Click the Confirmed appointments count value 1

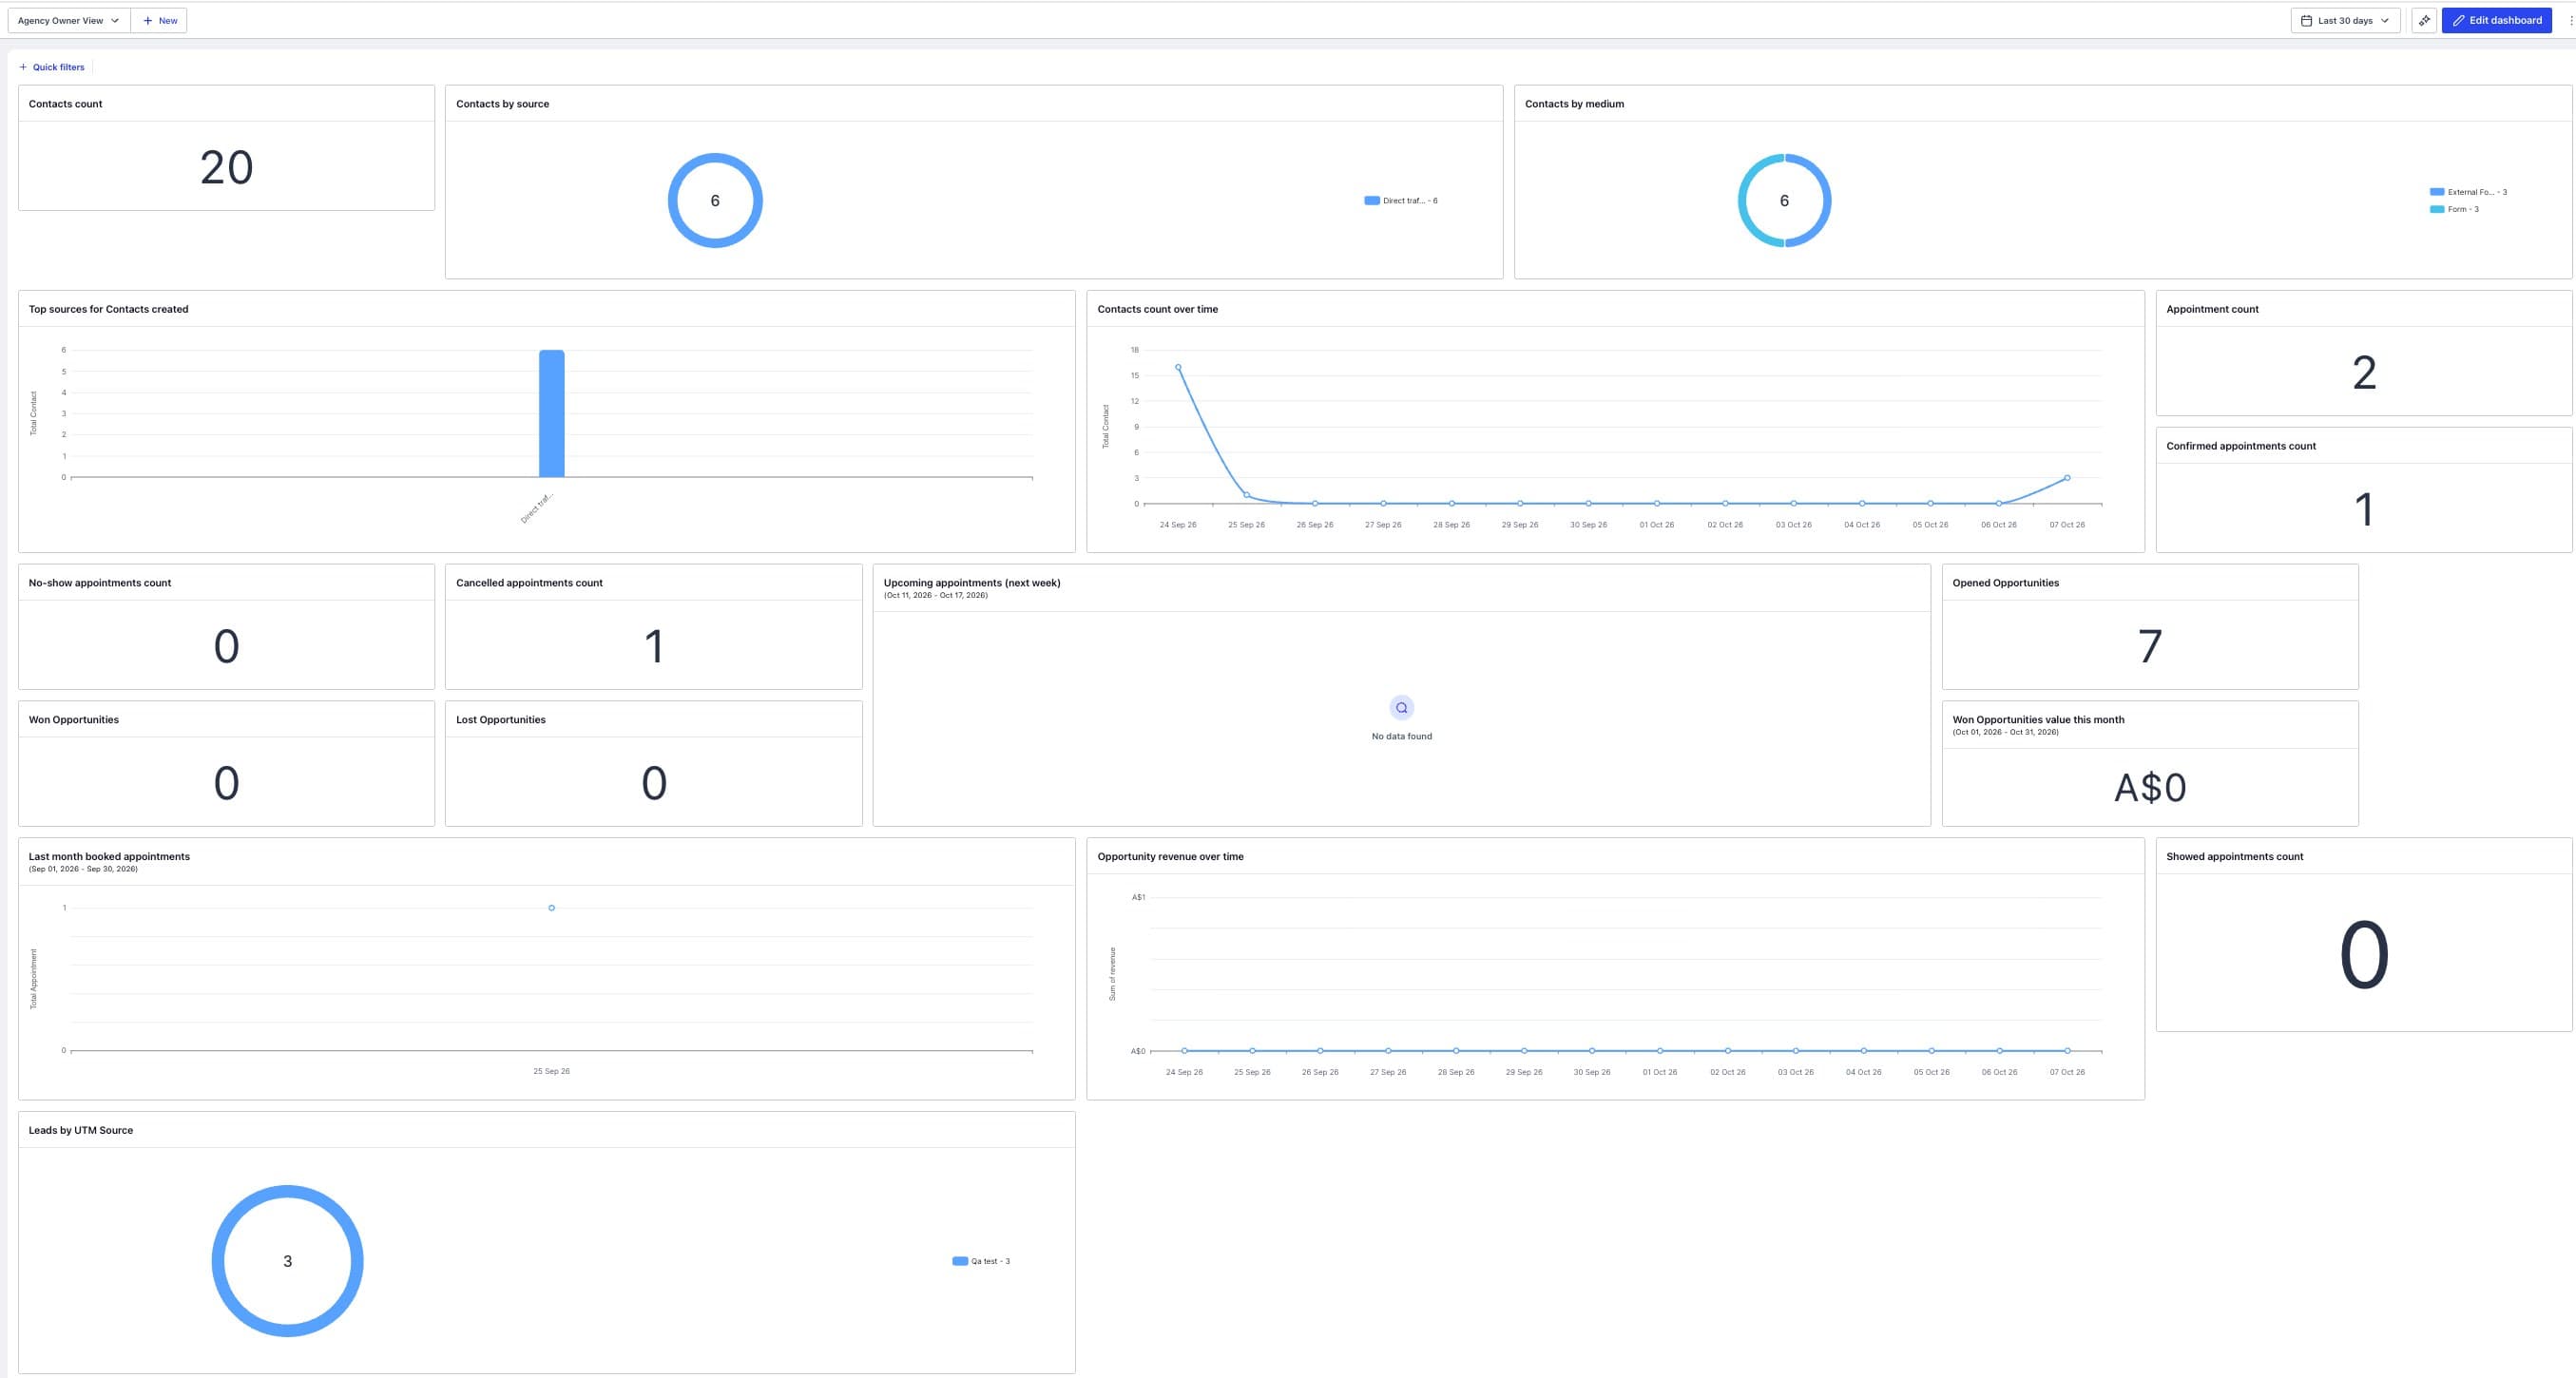(x=2364, y=510)
